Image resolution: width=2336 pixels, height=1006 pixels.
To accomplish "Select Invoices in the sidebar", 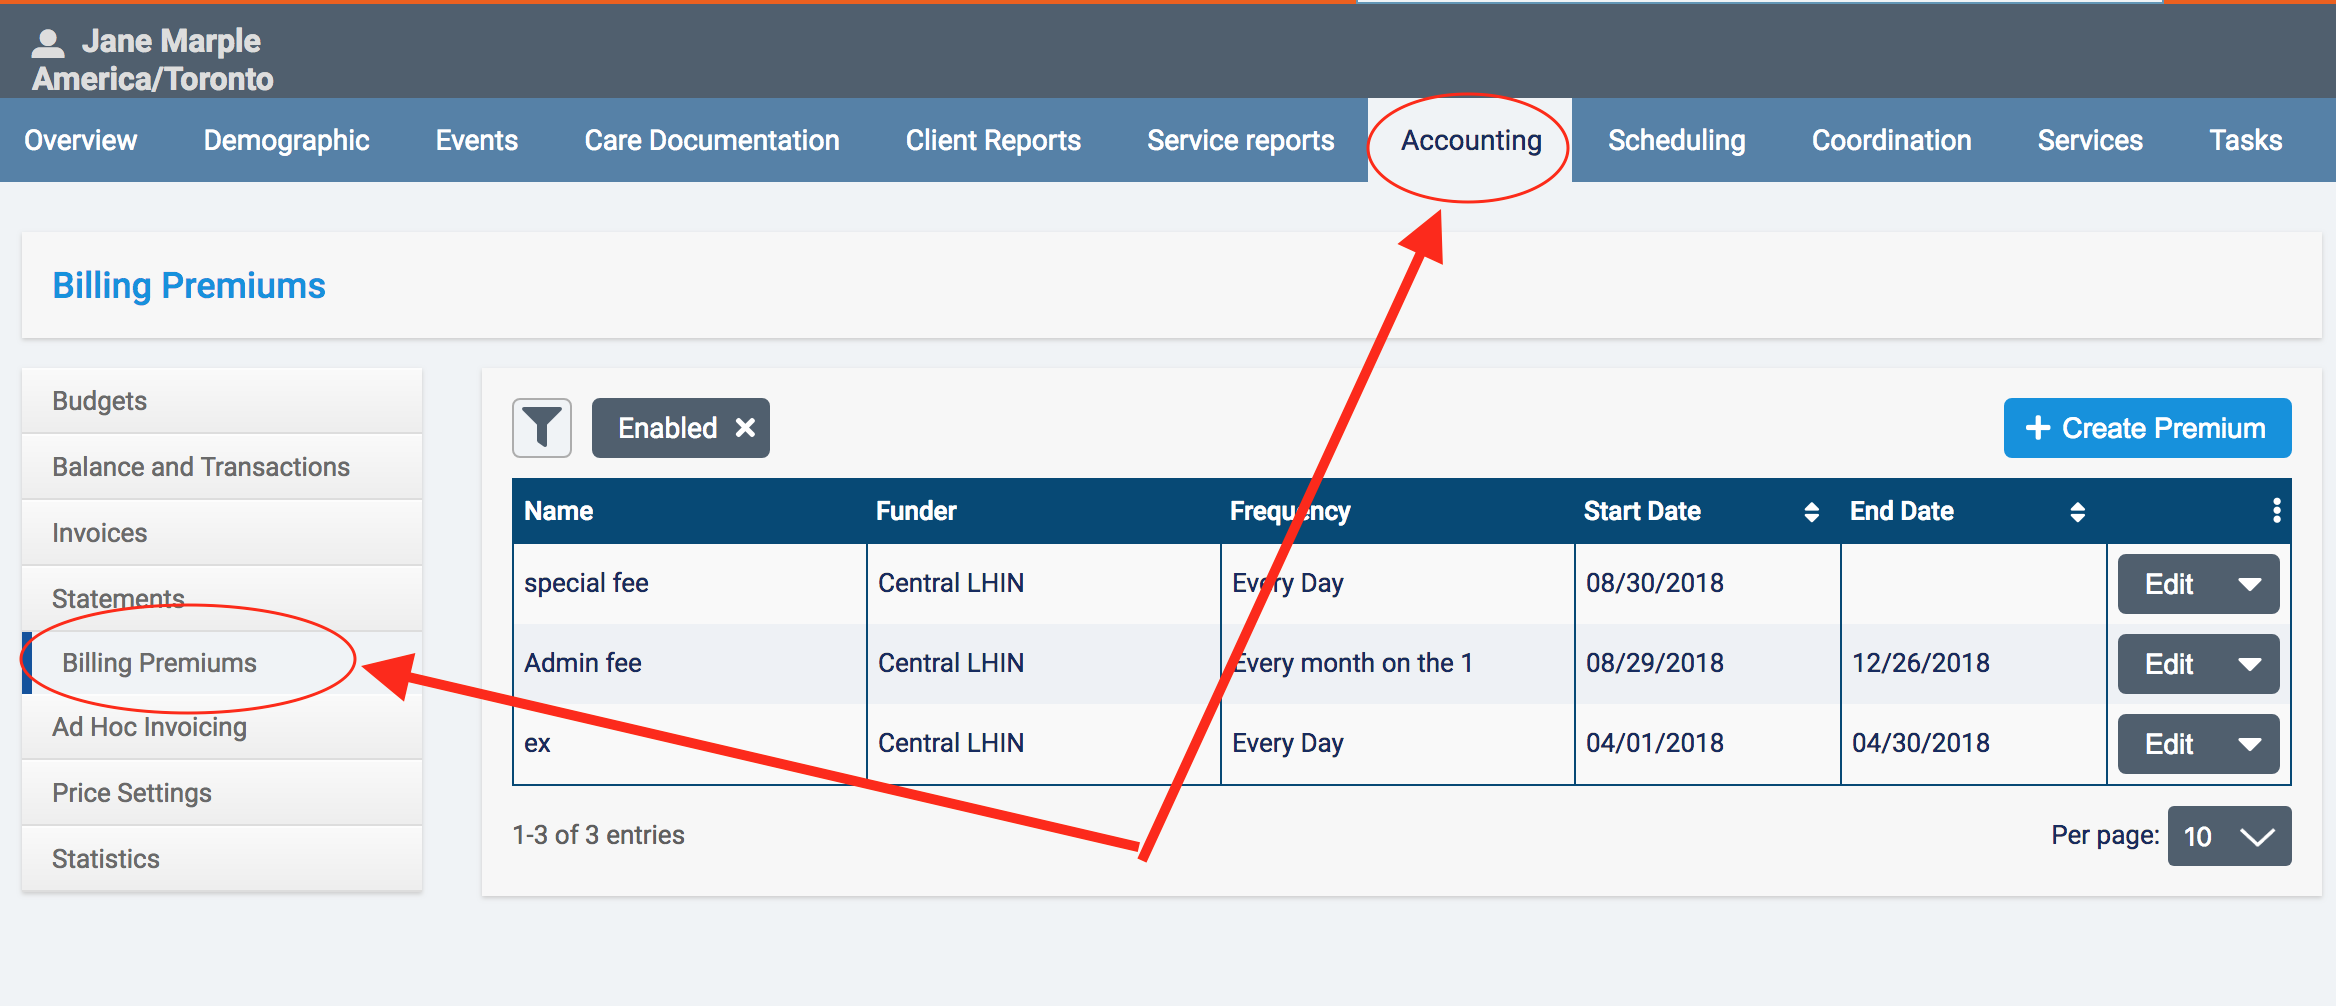I will click(100, 533).
